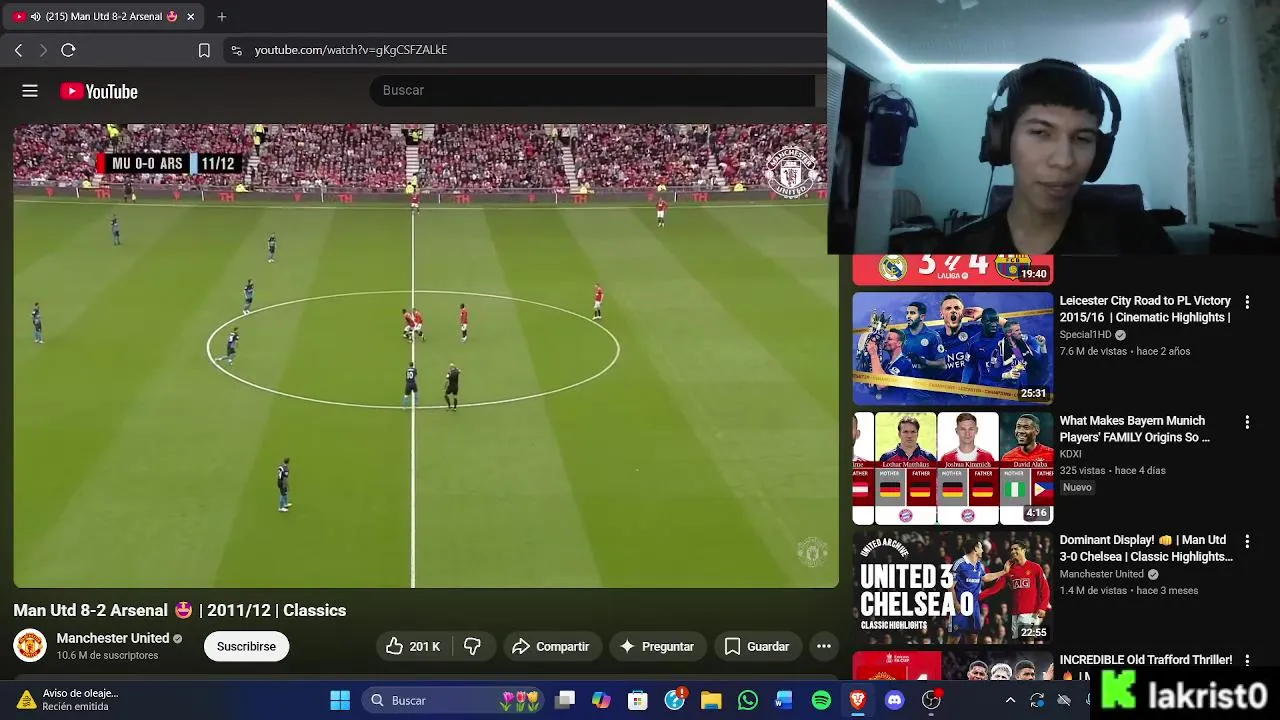This screenshot has width=1280, height=720.
Task: Open Task View from the taskbar
Action: point(565,700)
